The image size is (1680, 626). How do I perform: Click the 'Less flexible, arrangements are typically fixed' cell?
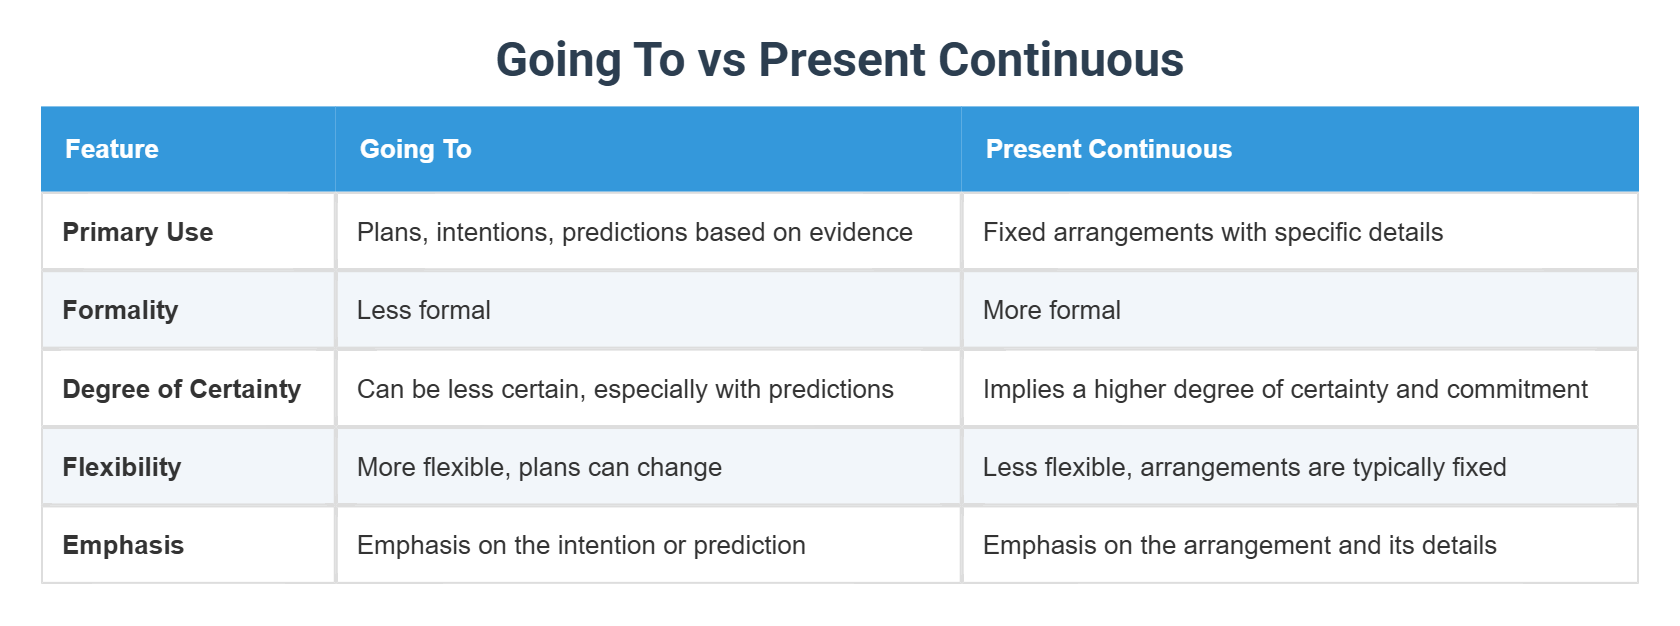1244,467
